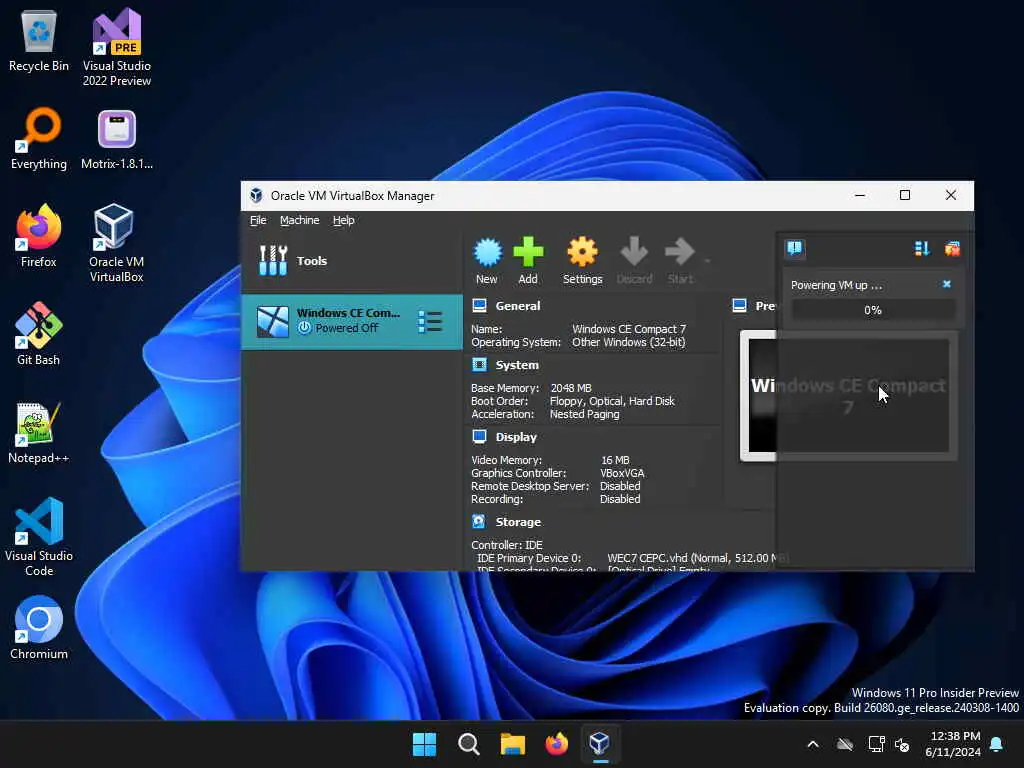Open the notifications bell icon
1024x768 pixels.
tap(997, 744)
